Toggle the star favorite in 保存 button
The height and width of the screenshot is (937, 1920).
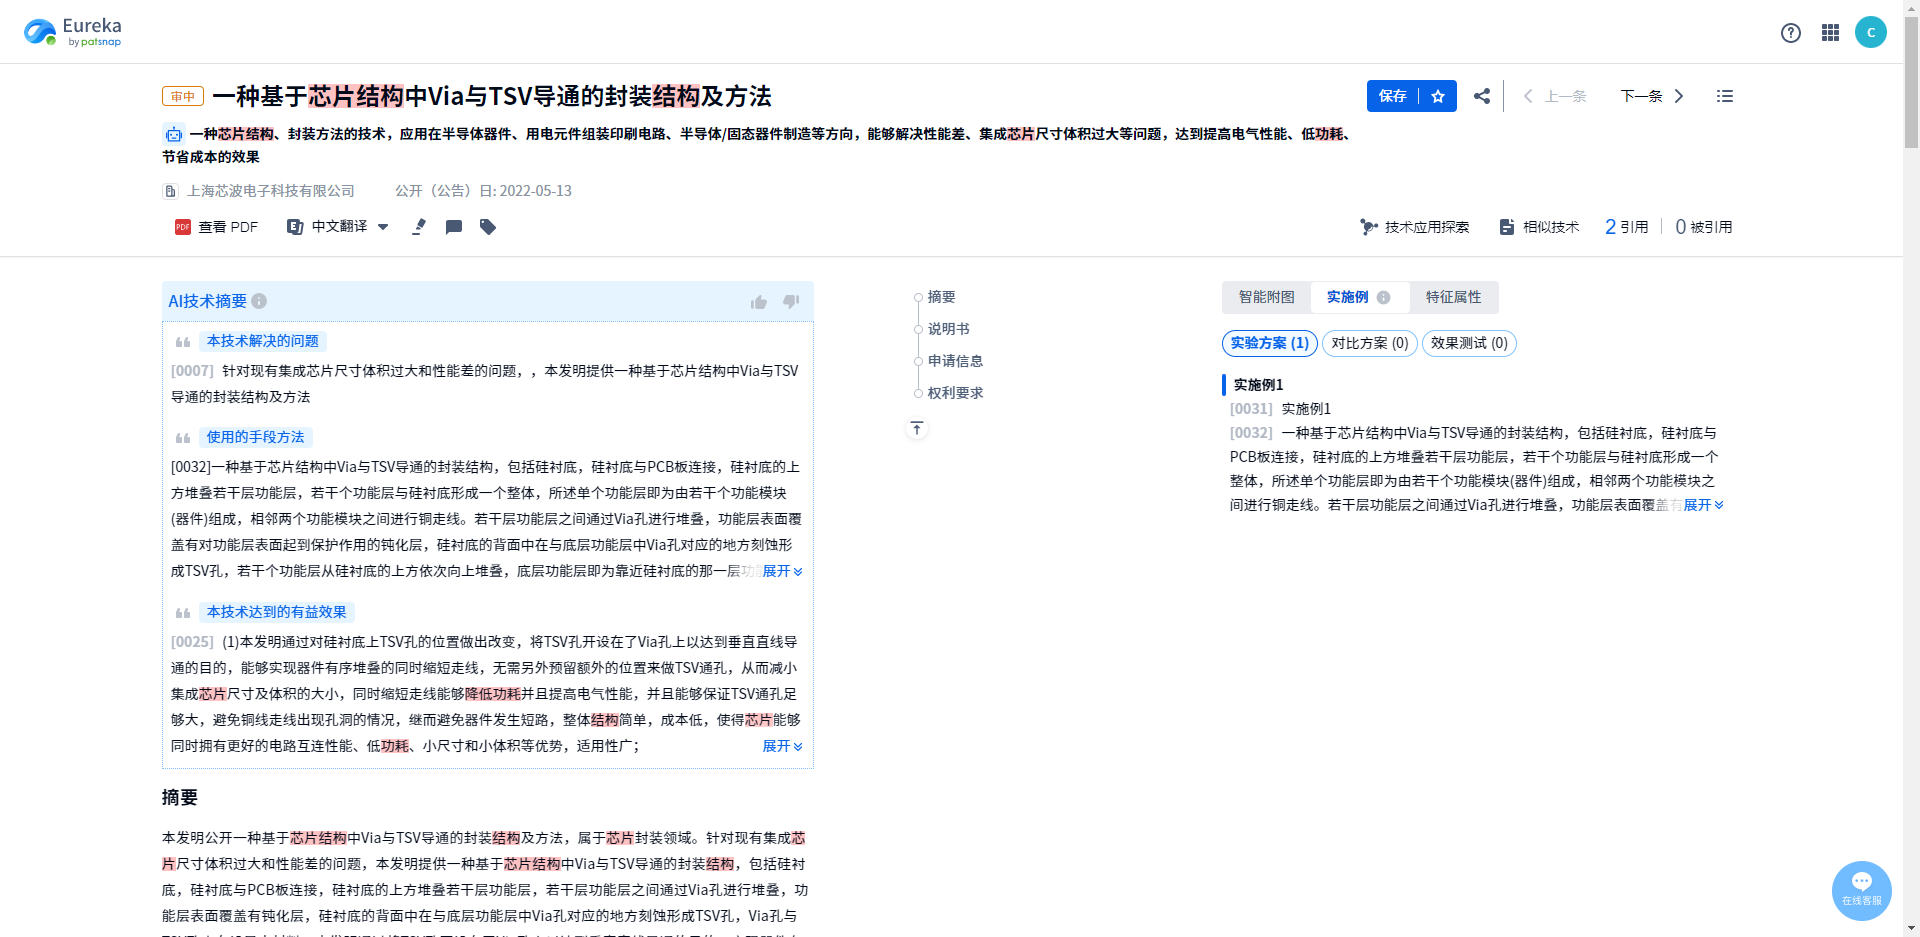pos(1438,96)
